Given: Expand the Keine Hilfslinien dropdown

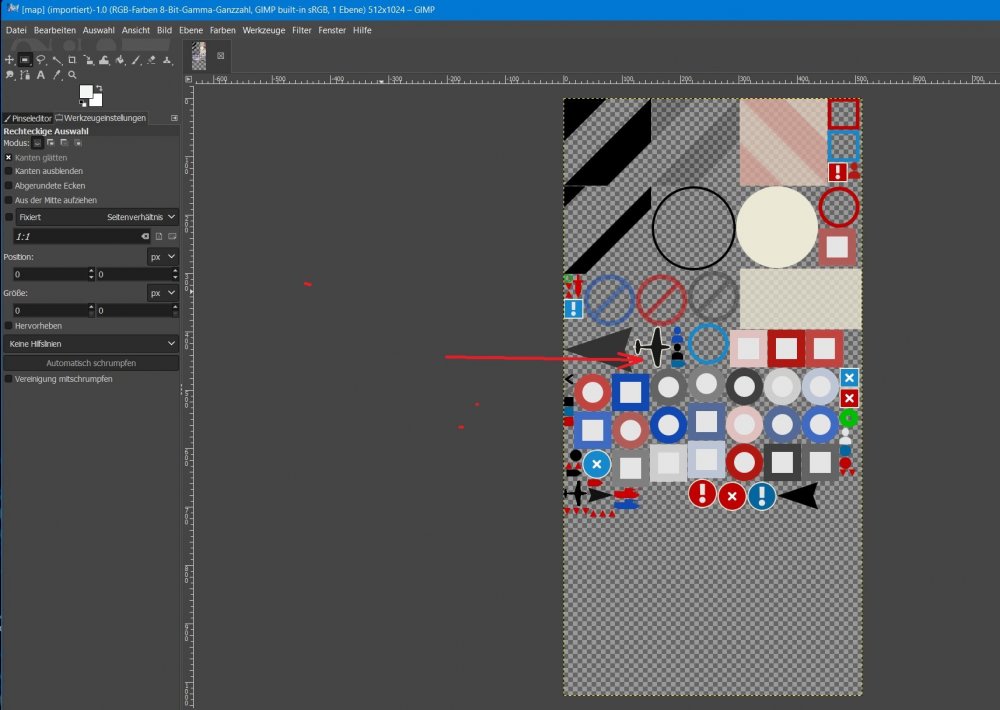Looking at the screenshot, I should coord(91,343).
